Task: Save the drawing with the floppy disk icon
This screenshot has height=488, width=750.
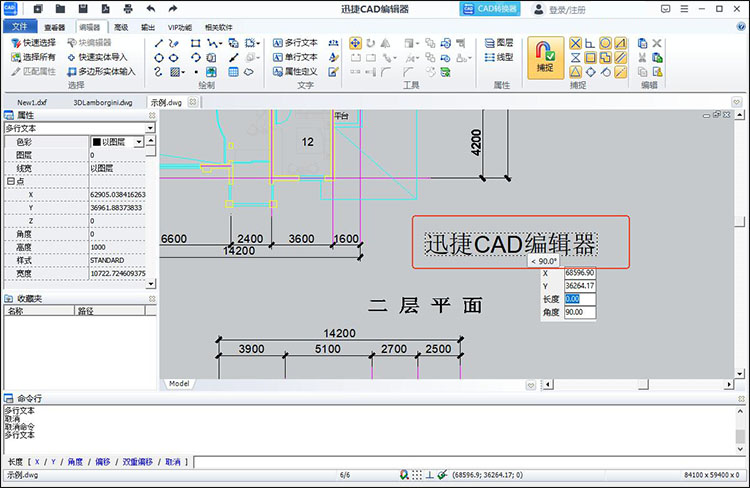Action: coord(83,9)
